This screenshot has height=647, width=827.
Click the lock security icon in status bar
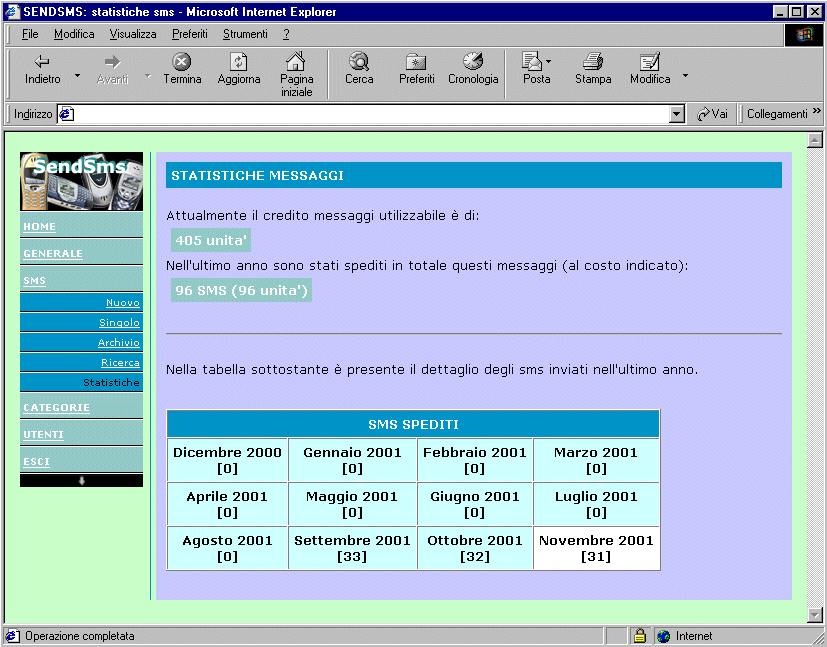(640, 635)
